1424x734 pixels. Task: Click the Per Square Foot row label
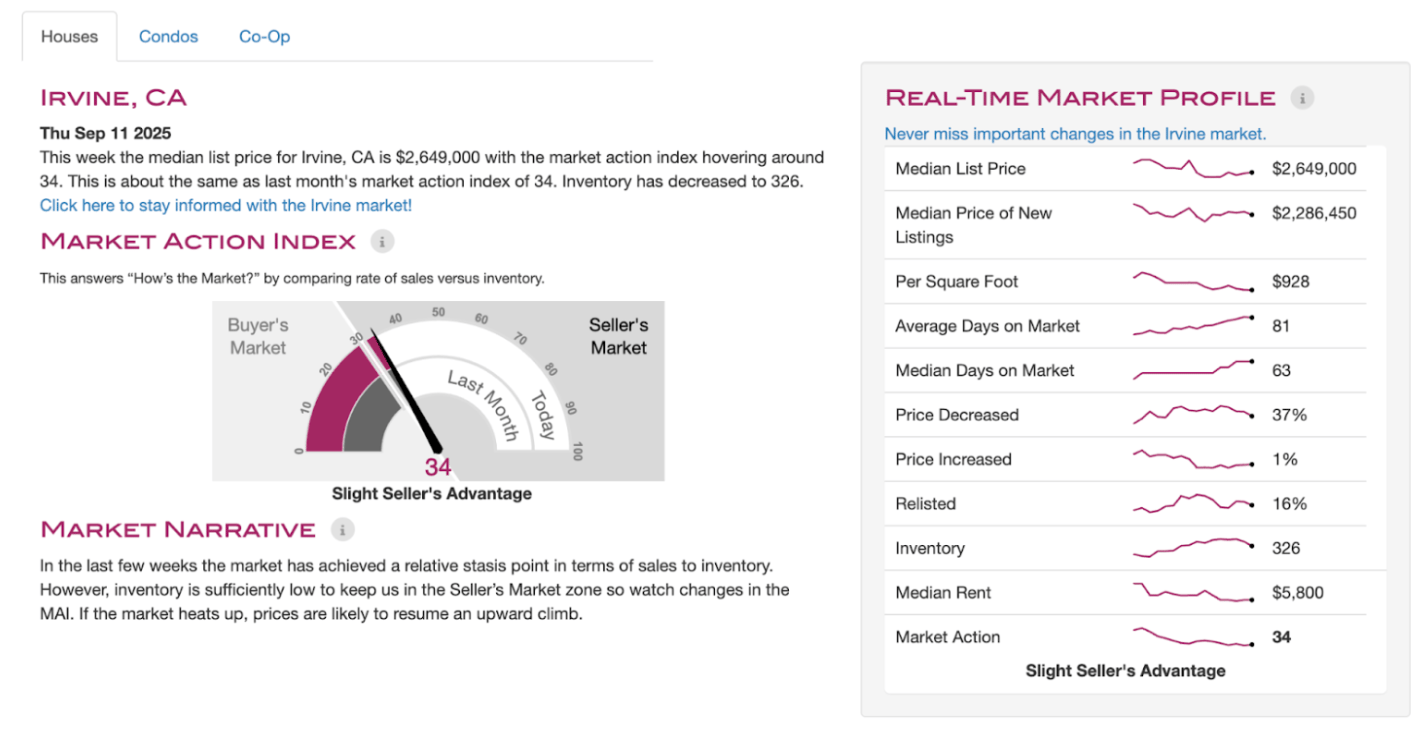[x=956, y=282]
